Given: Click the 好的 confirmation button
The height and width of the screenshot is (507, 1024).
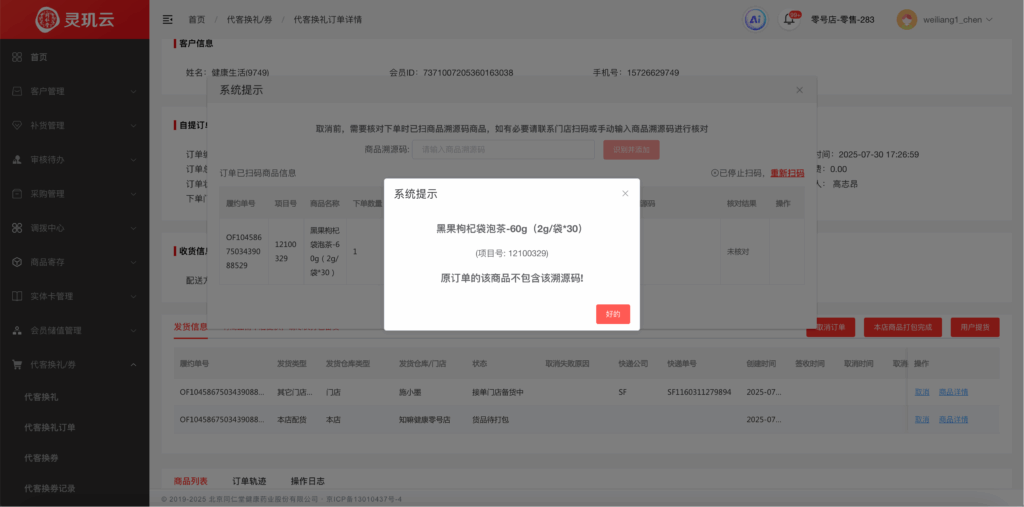Looking at the screenshot, I should 612,314.
